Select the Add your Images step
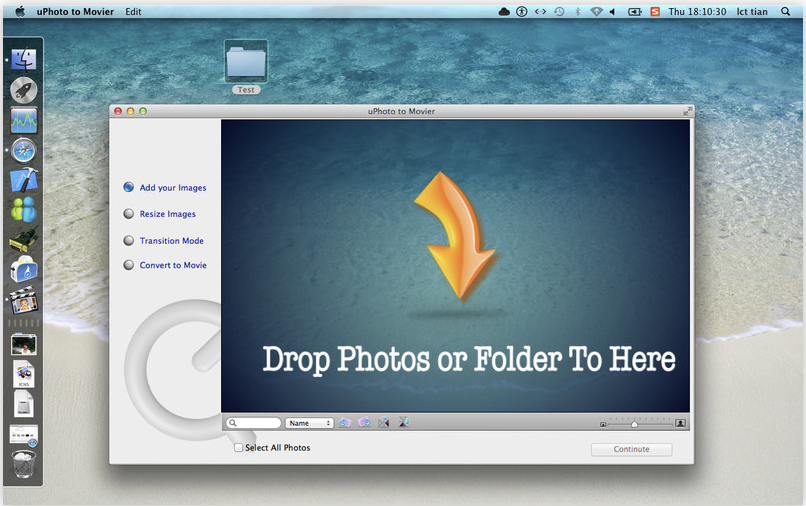Viewport: 806px width, 506px height. 165,188
